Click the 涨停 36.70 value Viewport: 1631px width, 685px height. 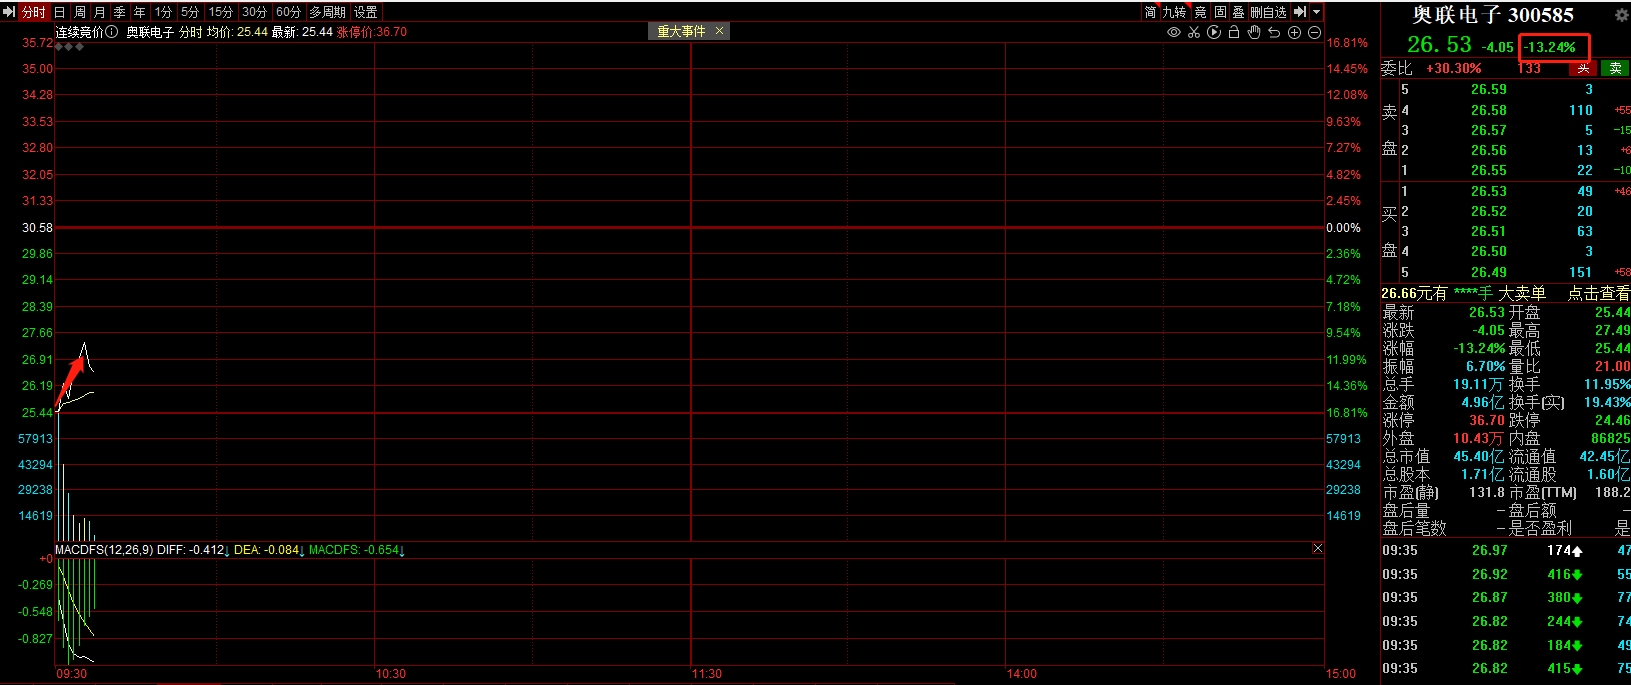click(1487, 421)
